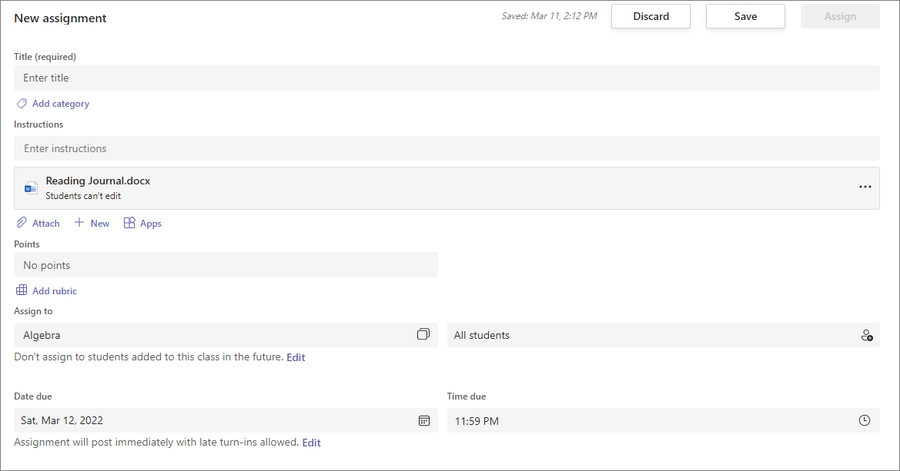This screenshot has width=900, height=471.
Task: Click the New plus icon
Action: [79, 223]
